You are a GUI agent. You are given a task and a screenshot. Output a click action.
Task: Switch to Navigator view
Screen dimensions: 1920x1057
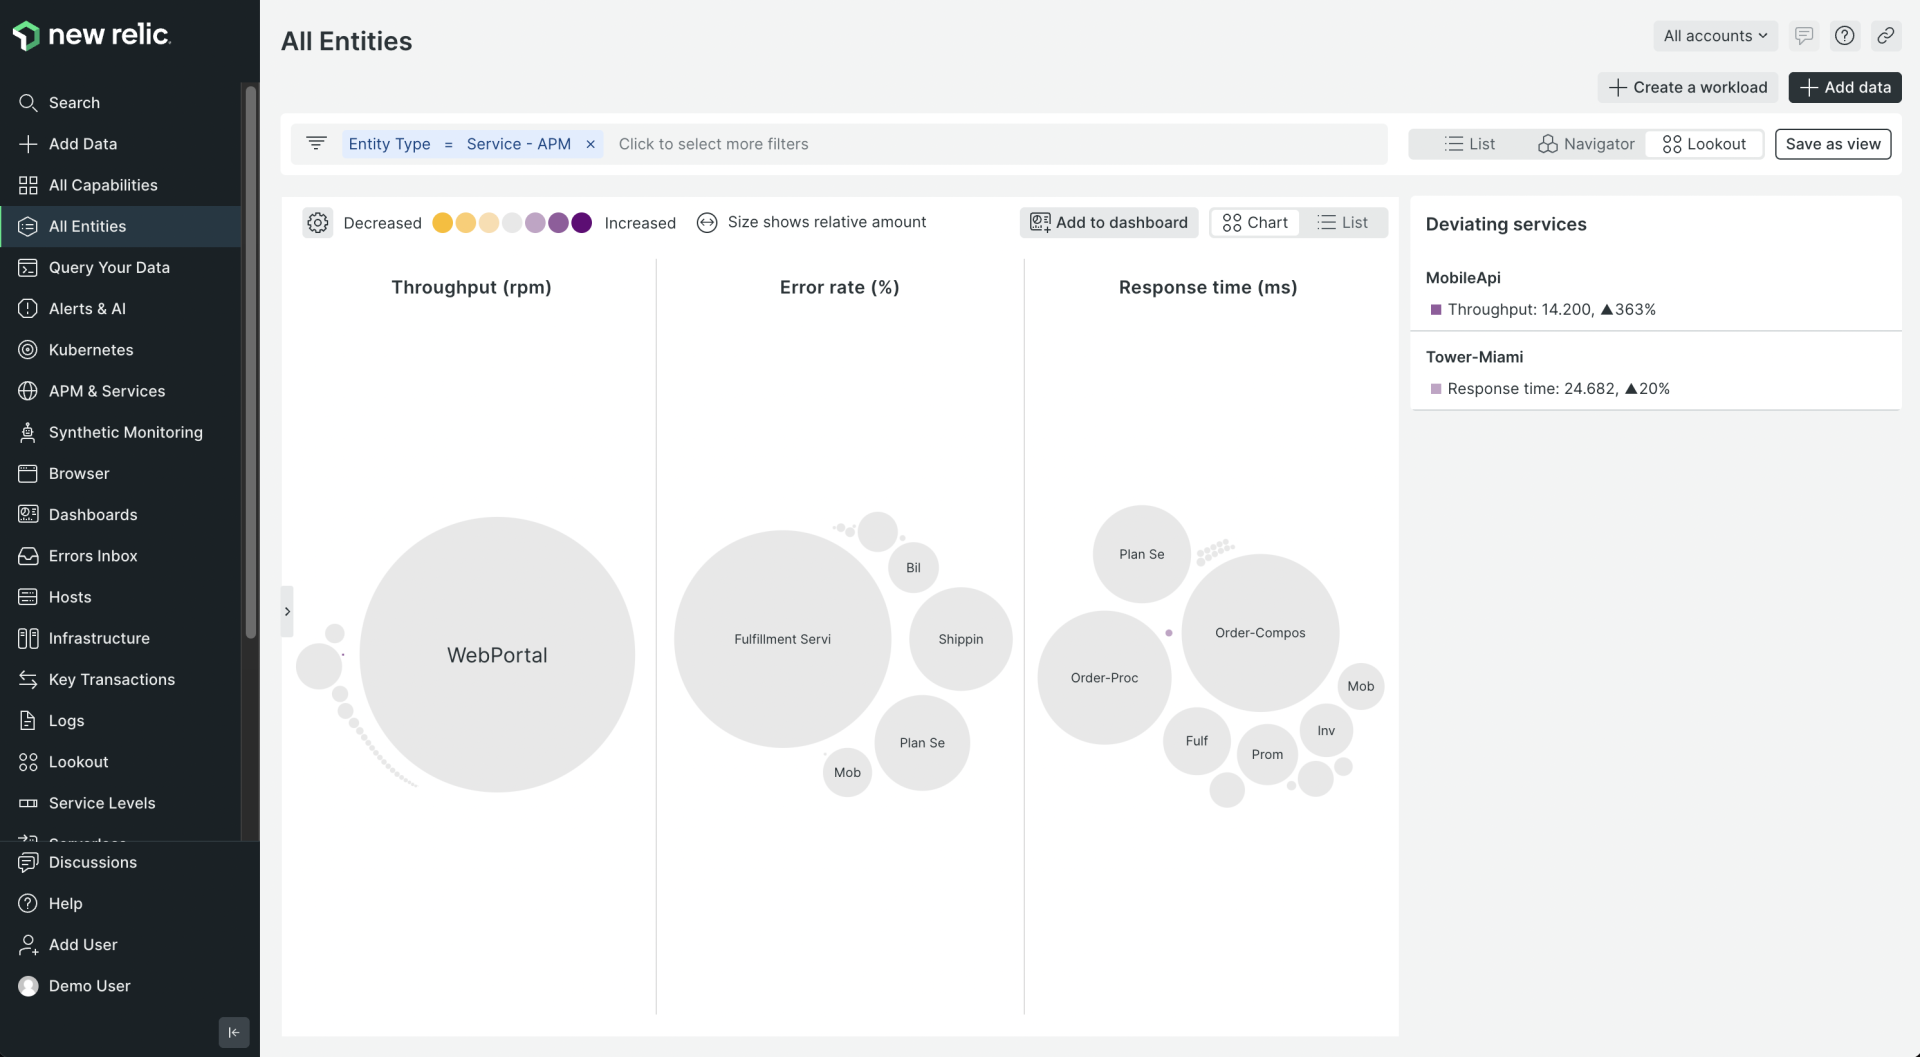pos(1585,144)
